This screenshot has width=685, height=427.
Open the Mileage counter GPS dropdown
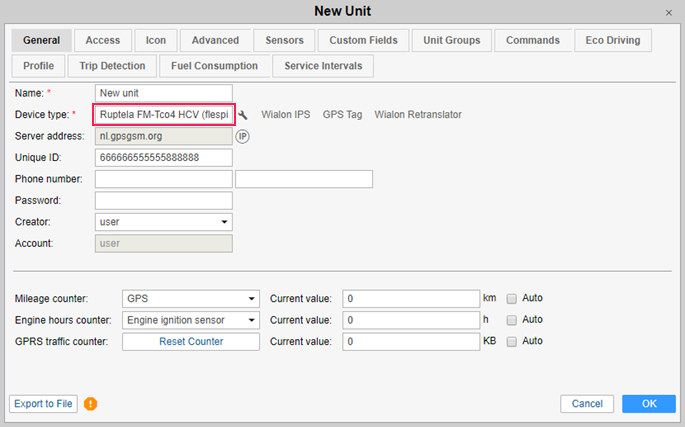tap(190, 298)
